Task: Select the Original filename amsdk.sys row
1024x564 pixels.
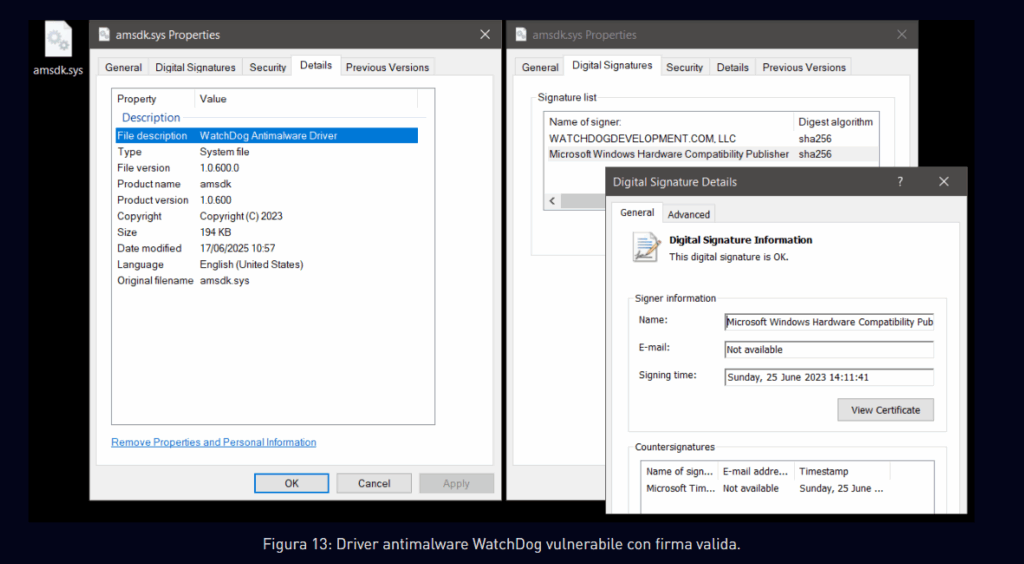Action: [266, 281]
